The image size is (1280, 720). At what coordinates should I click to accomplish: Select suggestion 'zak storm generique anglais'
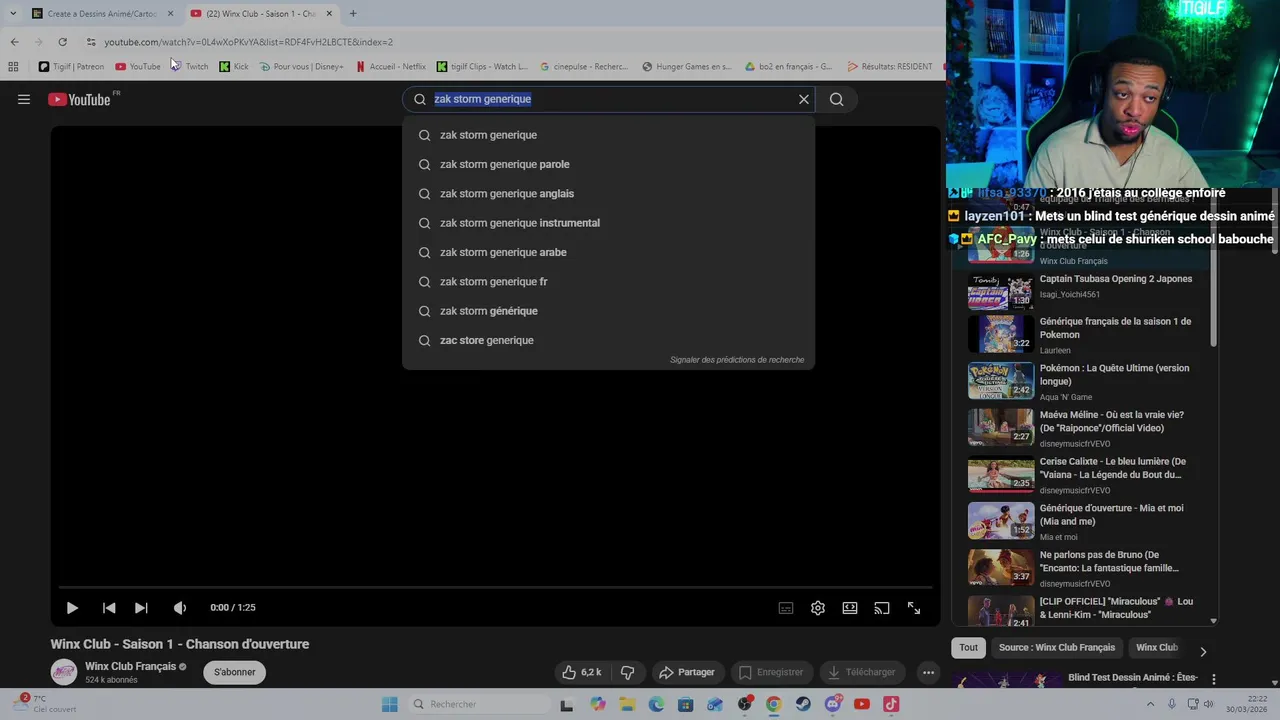[608, 193]
